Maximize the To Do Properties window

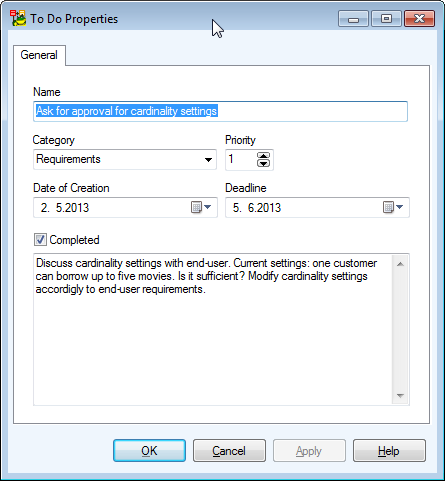pos(386,18)
